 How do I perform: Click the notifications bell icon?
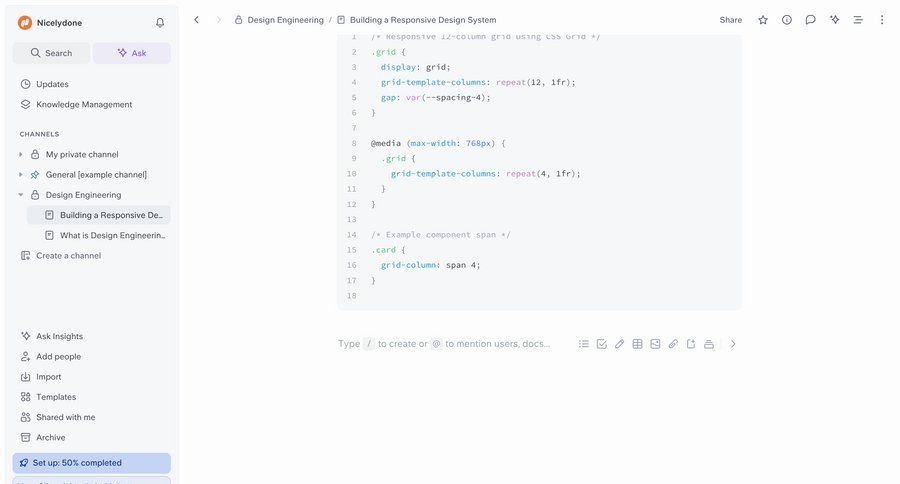(x=160, y=23)
